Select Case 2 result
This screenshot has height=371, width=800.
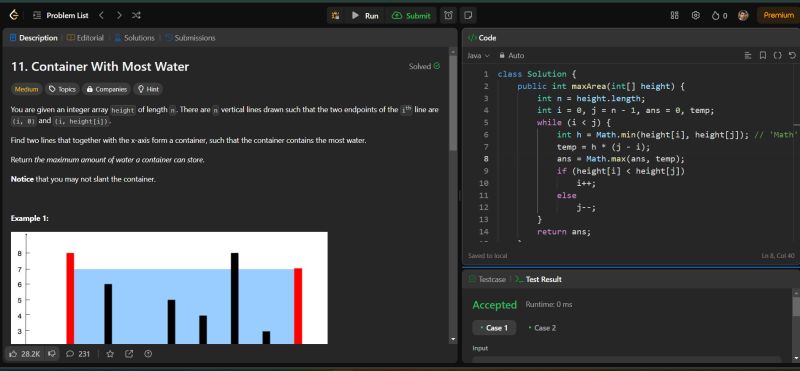(x=542, y=328)
